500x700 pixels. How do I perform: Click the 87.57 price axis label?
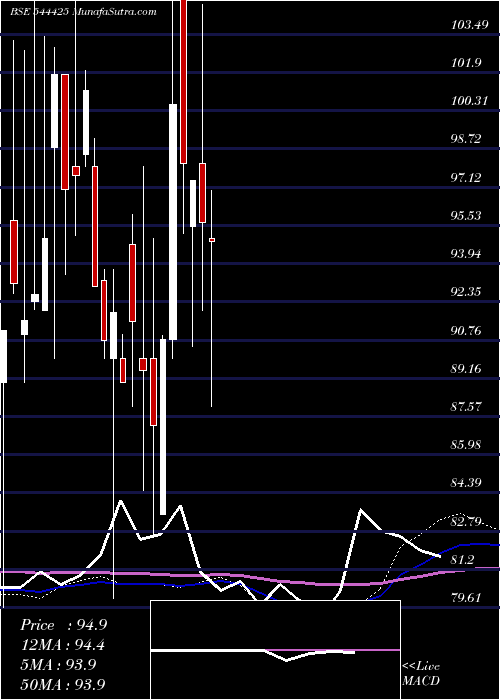coord(467,407)
